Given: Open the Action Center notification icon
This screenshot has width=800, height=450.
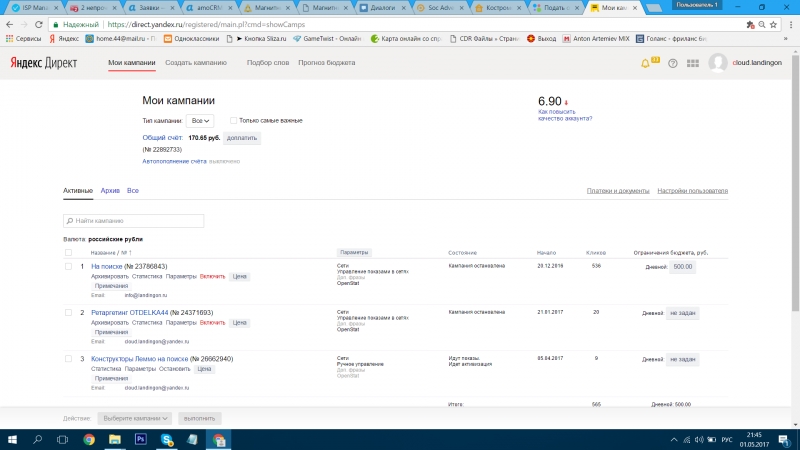Looking at the screenshot, I should (x=784, y=440).
